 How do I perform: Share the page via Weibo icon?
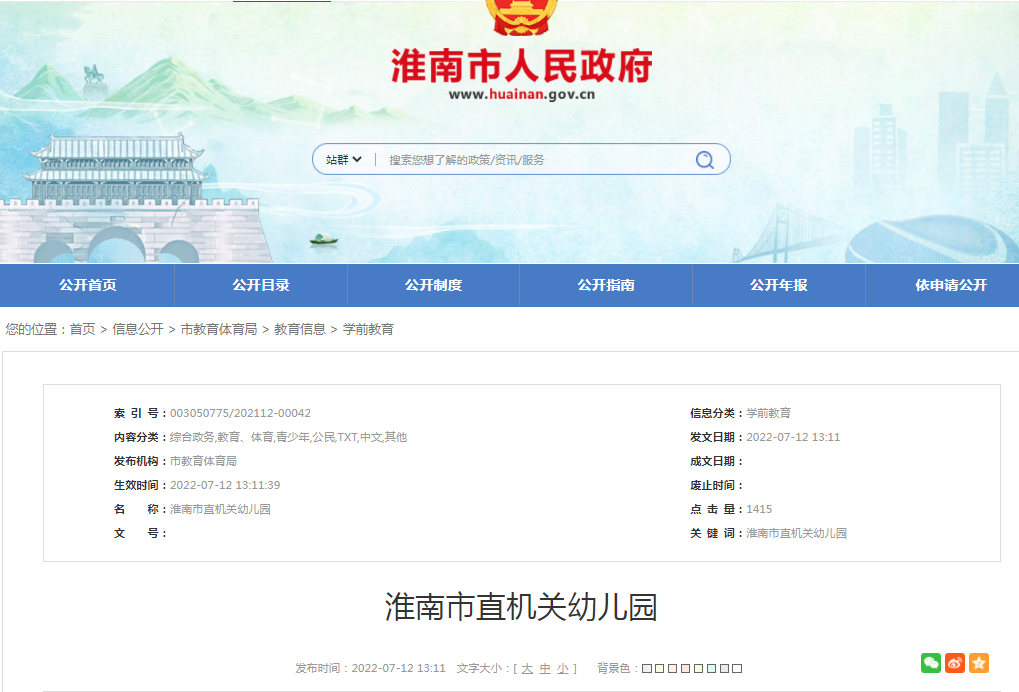[955, 663]
